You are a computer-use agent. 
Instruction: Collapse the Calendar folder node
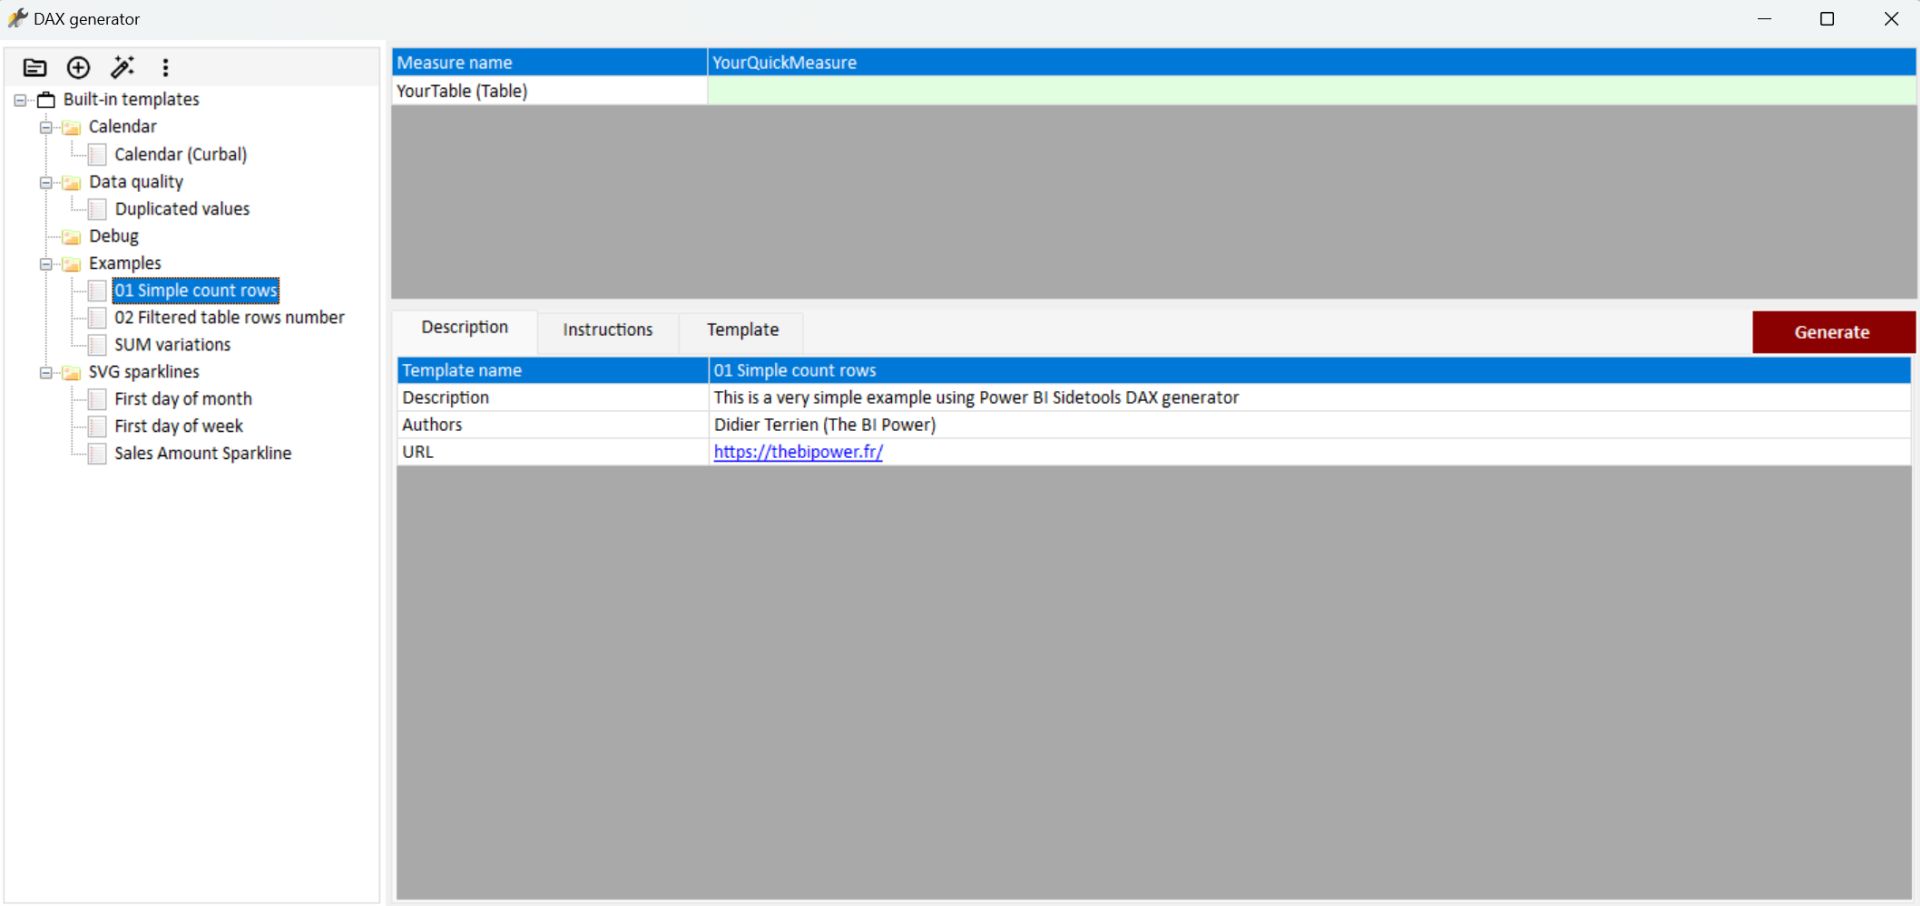tap(46, 127)
